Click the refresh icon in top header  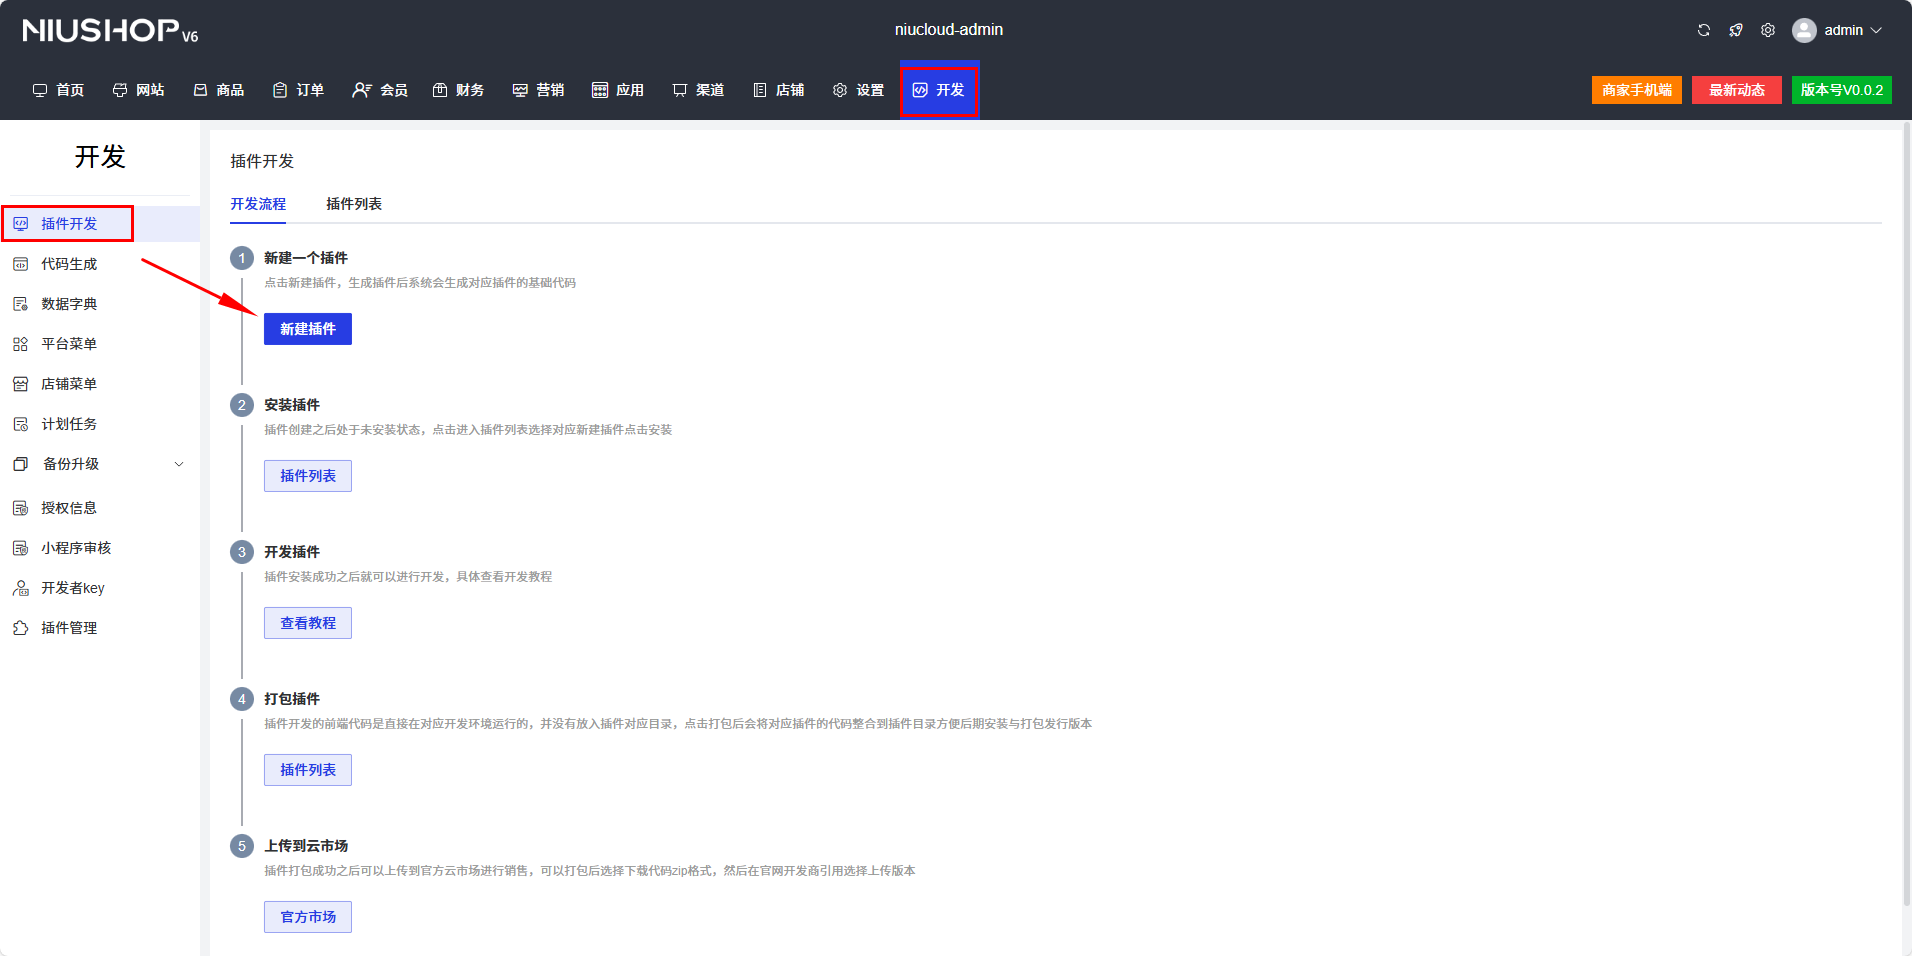pos(1703,30)
